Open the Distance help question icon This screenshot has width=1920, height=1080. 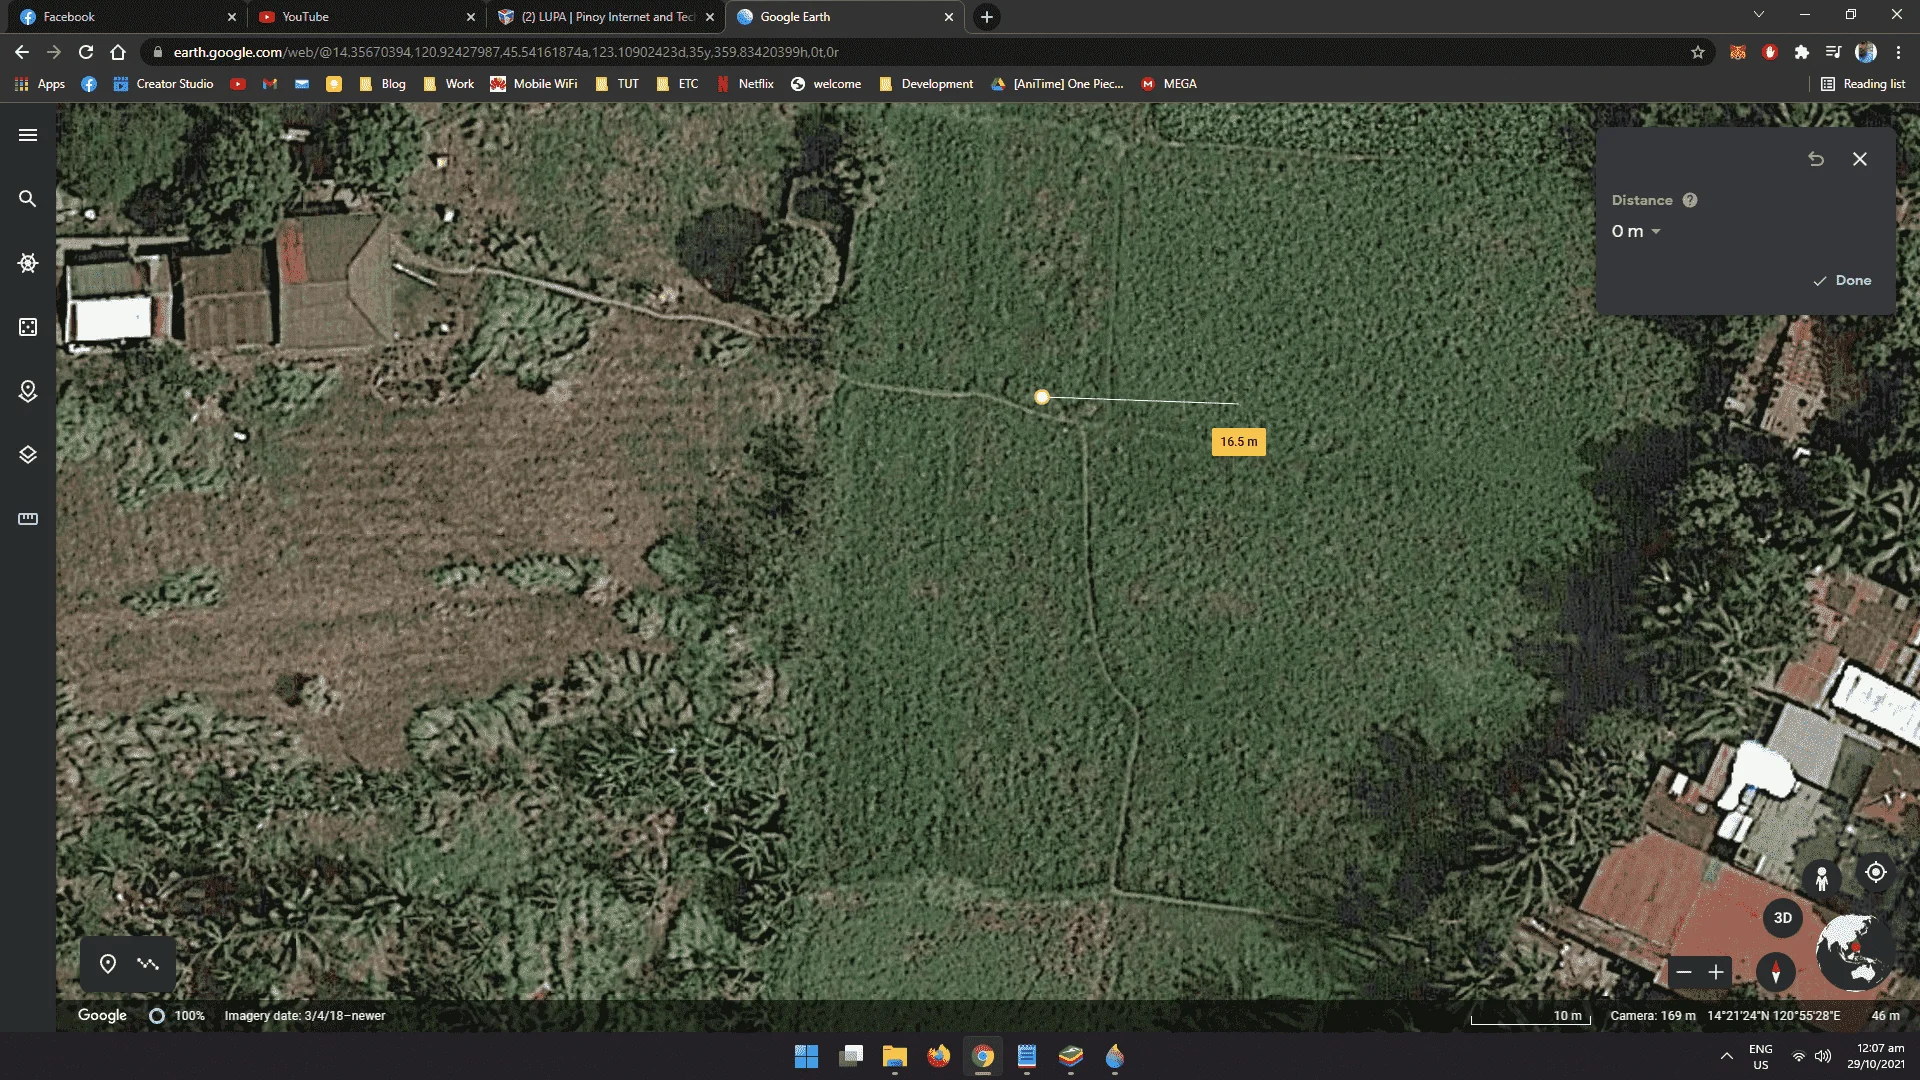coord(1690,200)
